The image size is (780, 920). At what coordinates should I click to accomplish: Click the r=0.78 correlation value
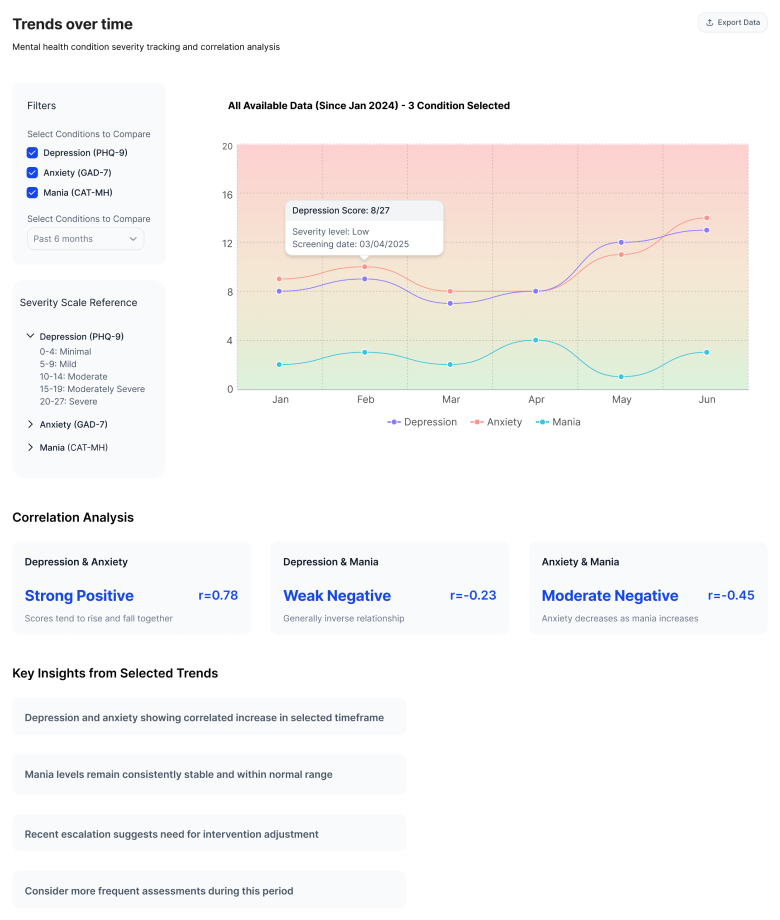tap(218, 596)
